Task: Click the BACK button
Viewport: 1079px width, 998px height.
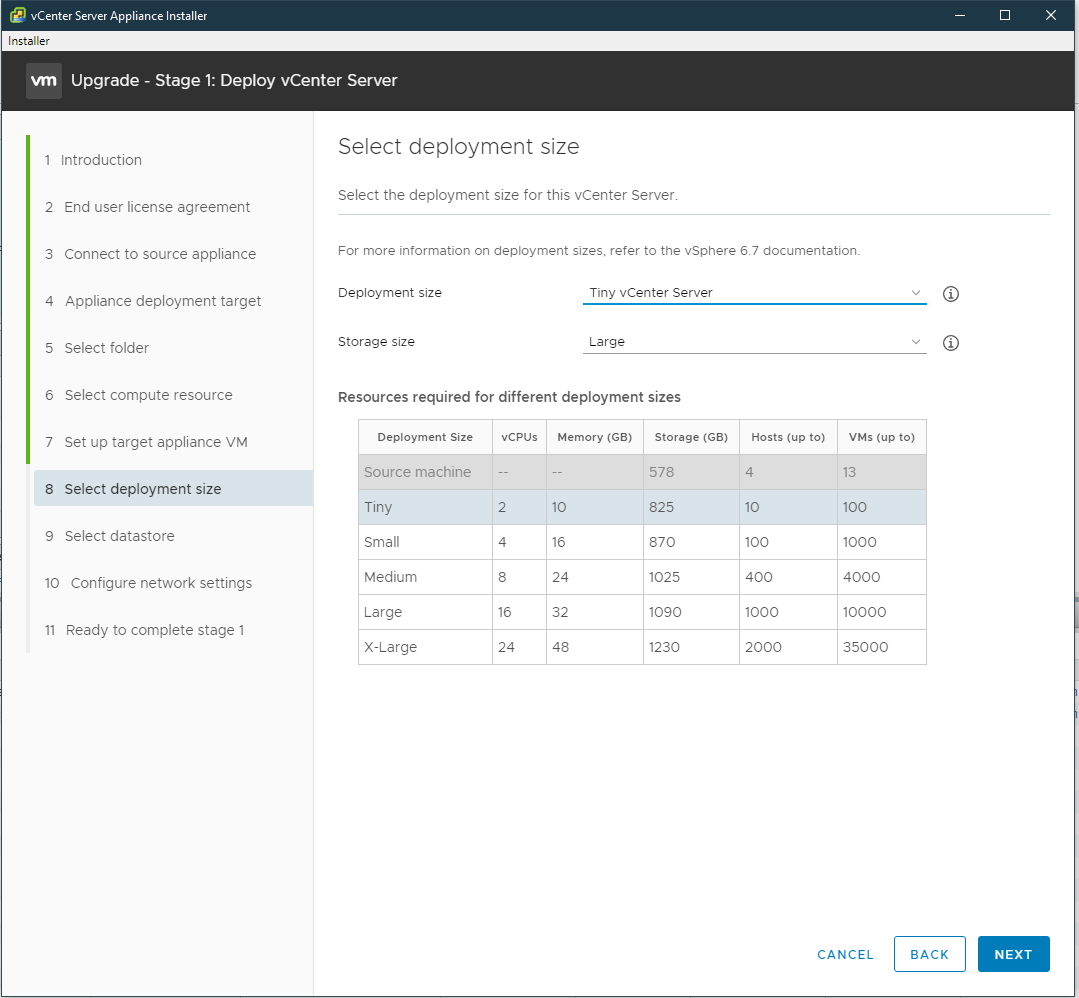Action: tap(929, 954)
